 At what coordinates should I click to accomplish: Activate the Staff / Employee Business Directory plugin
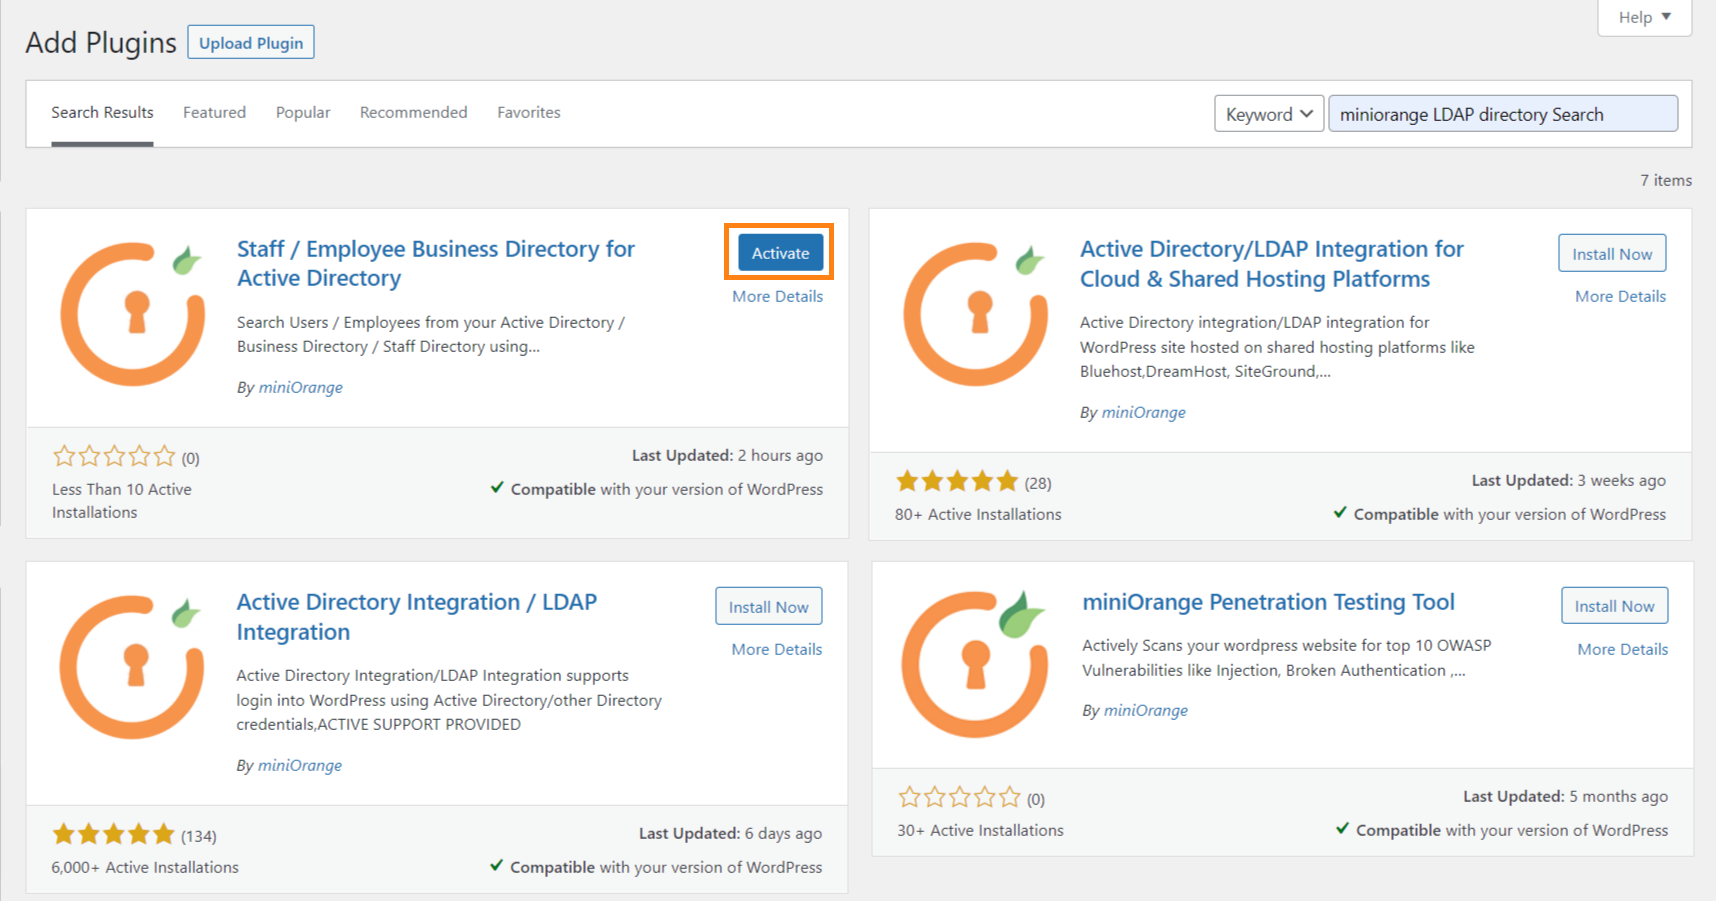point(780,253)
